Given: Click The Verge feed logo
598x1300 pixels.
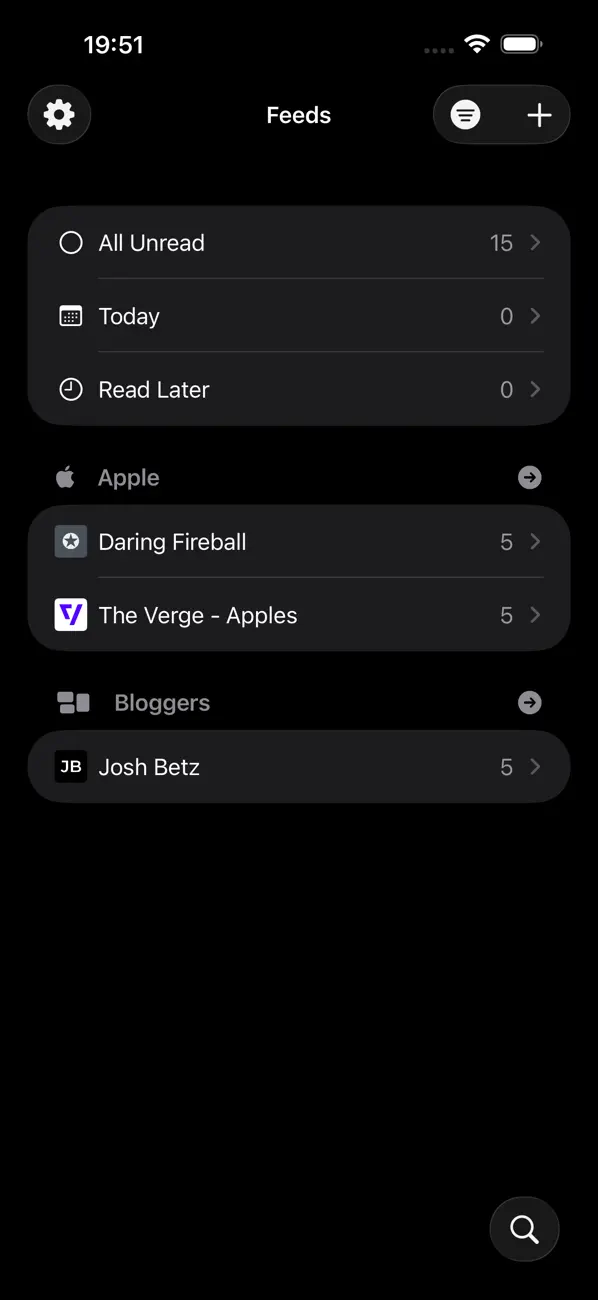Looking at the screenshot, I should [x=70, y=615].
